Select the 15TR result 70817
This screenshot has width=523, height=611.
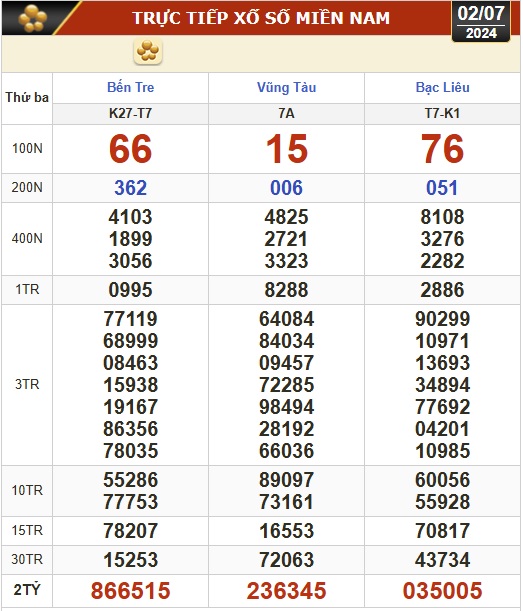pyautogui.click(x=442, y=531)
